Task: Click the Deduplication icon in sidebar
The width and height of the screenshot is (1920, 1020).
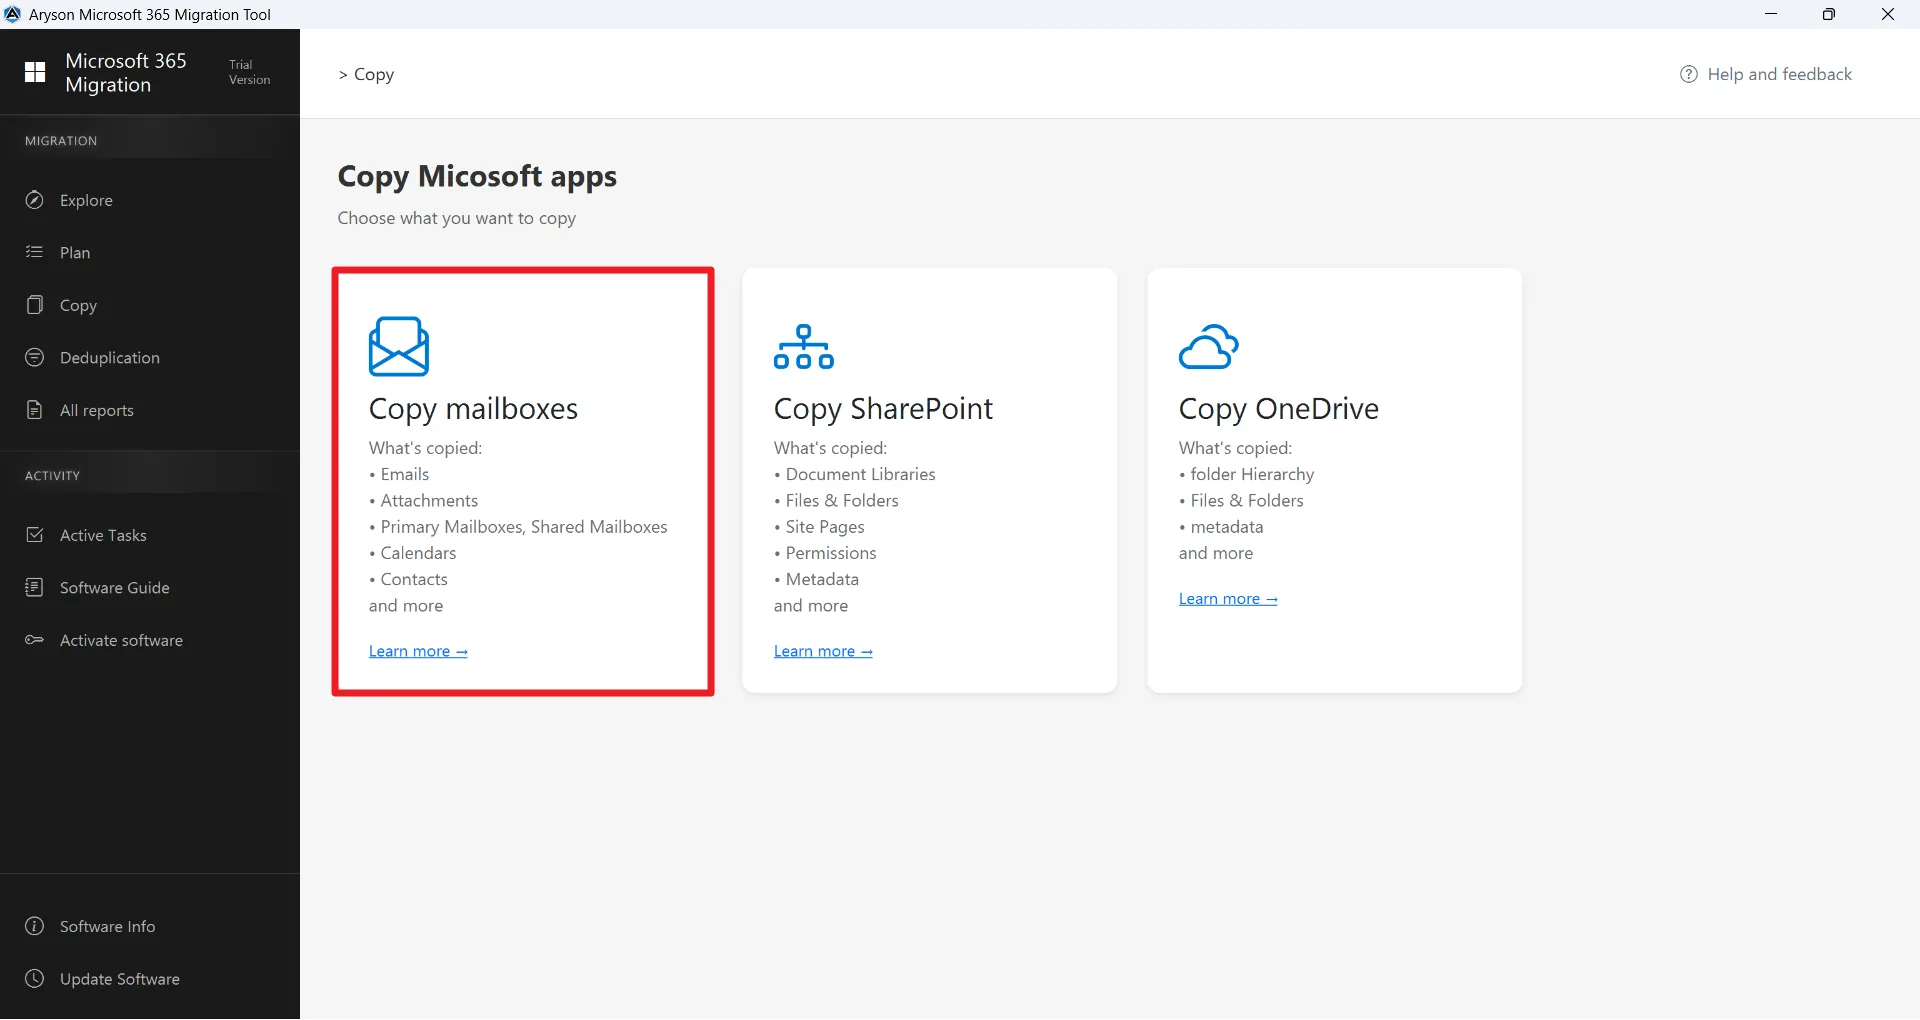Action: click(35, 358)
